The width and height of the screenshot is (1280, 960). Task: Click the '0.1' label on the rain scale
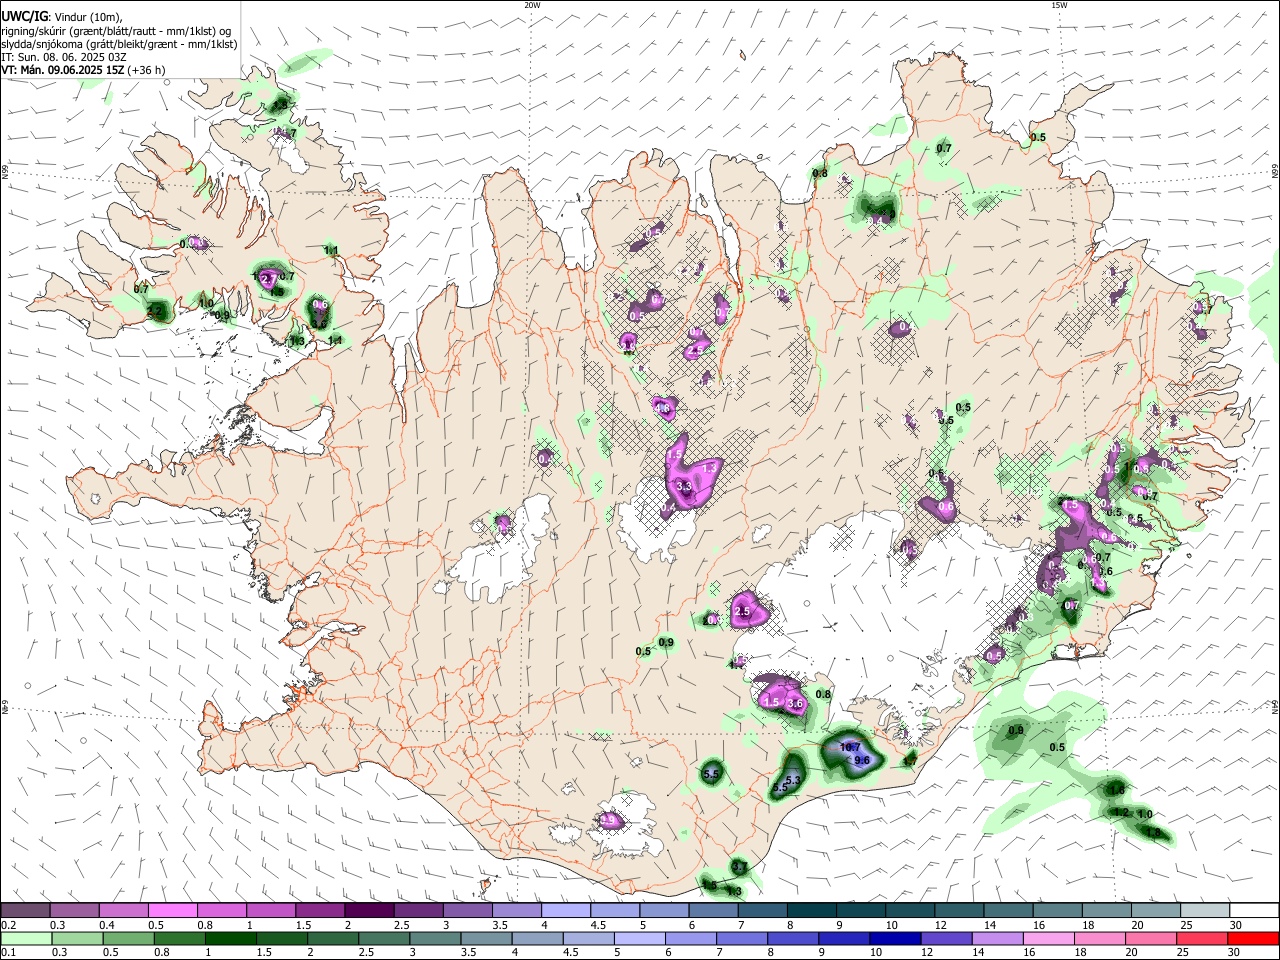pos(8,953)
